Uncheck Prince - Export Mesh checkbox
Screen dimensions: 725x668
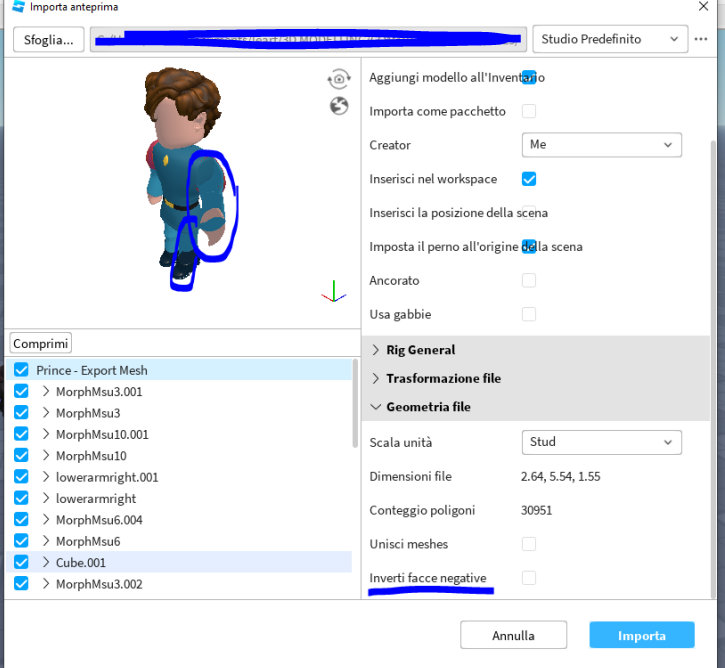pyautogui.click(x=21, y=370)
